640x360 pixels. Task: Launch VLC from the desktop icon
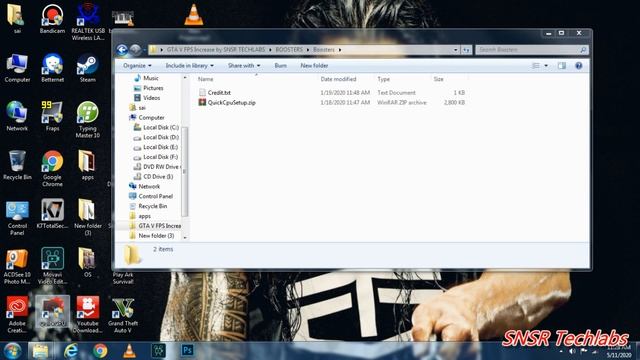tap(193, 15)
